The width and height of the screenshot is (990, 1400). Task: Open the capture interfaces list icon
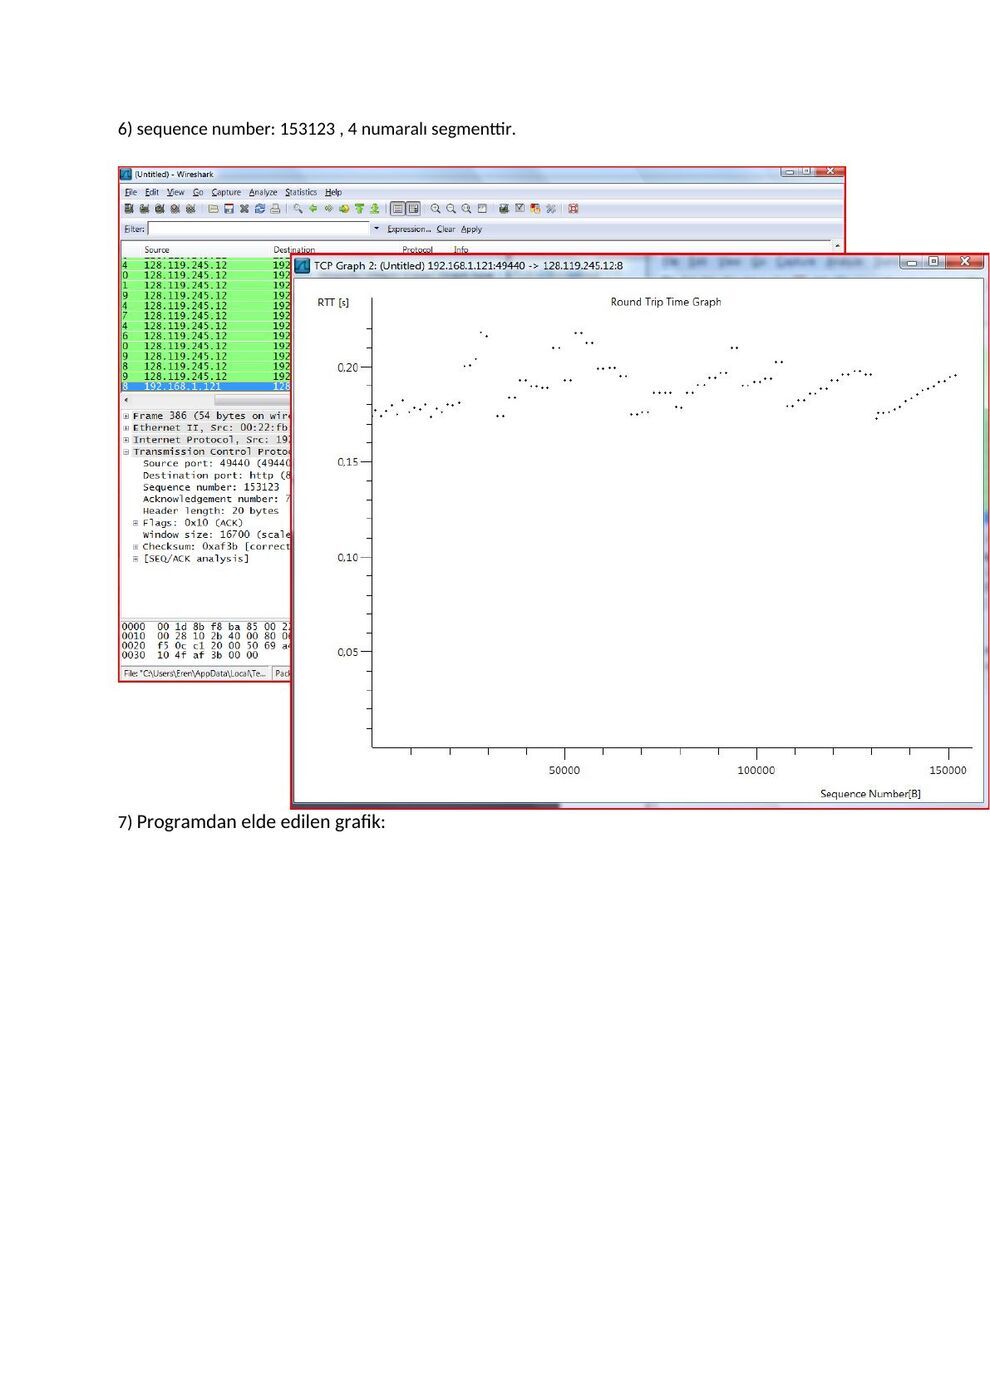[129, 209]
